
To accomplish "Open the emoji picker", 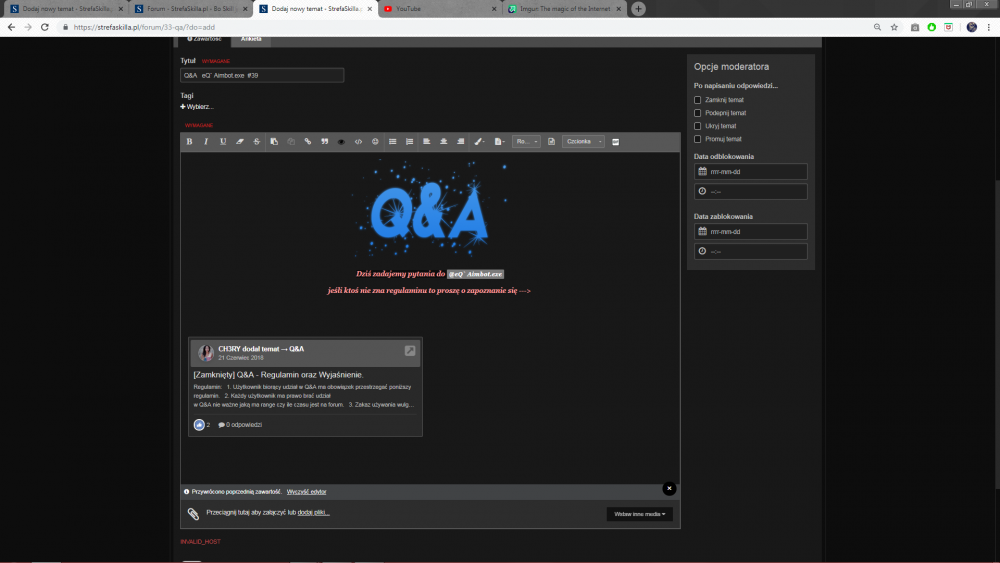I will 375,142.
